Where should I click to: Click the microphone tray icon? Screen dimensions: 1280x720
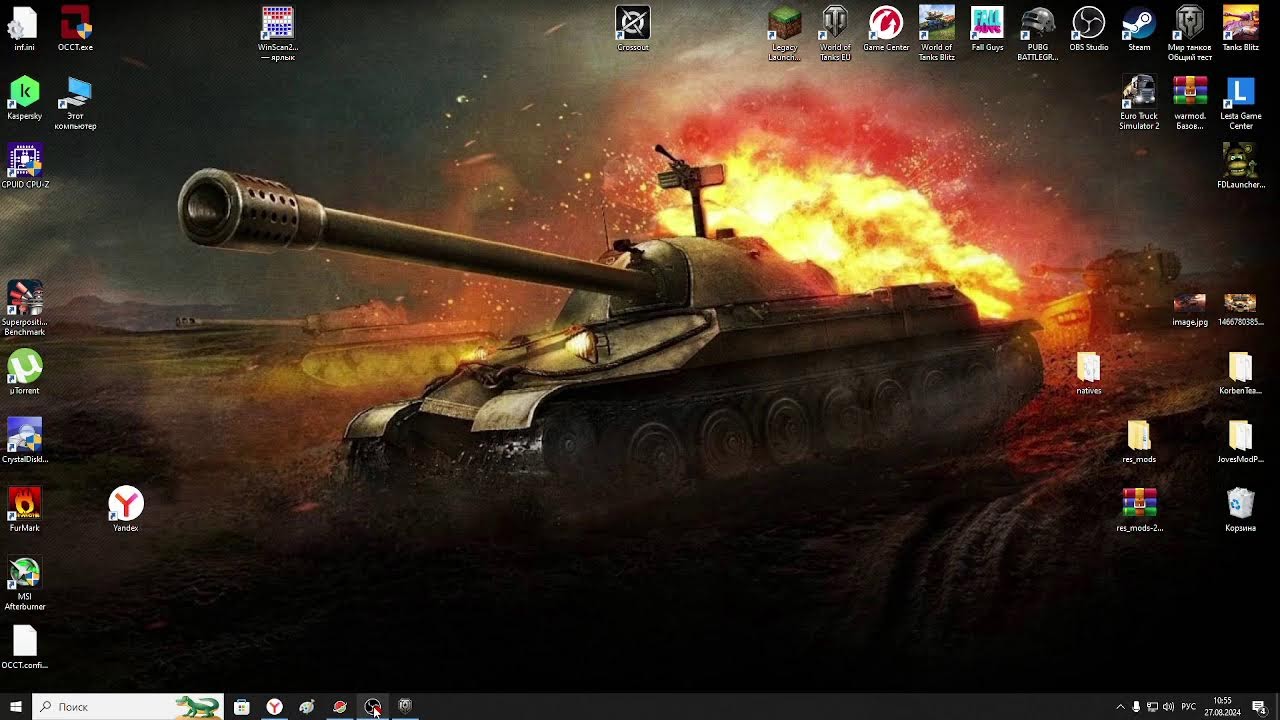click(x=1136, y=707)
